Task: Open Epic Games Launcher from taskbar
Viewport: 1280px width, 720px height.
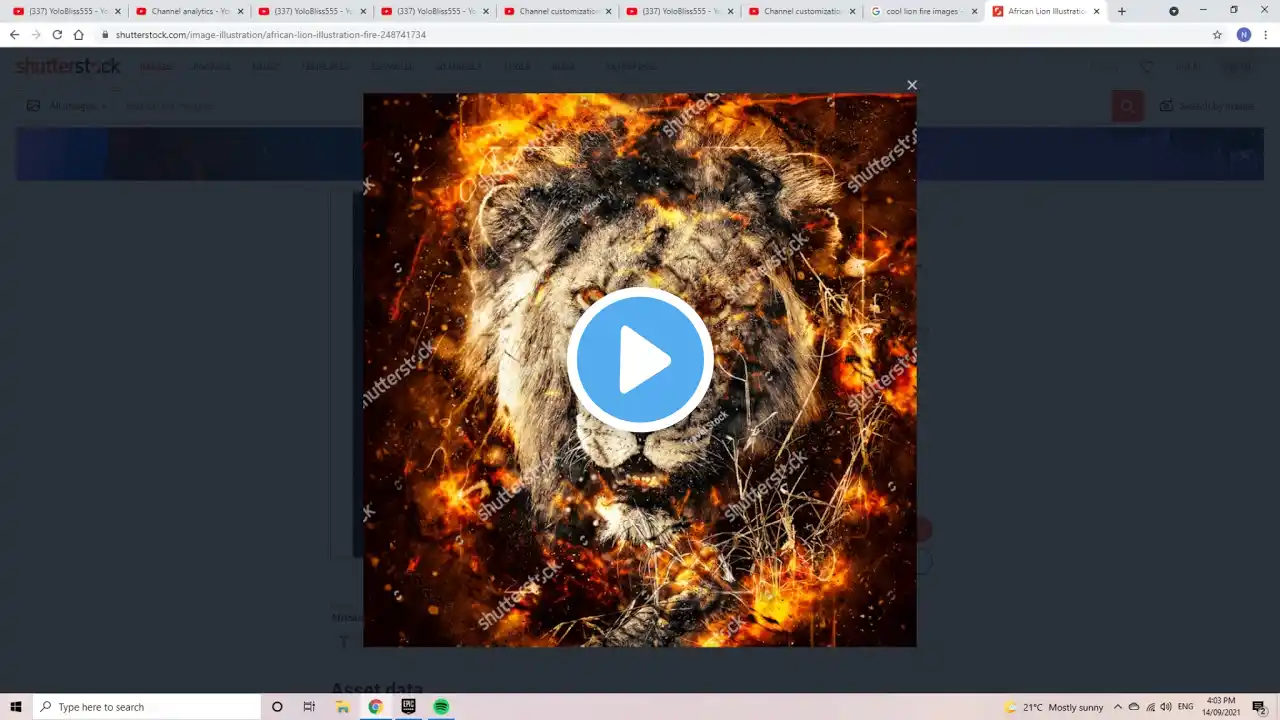Action: click(408, 707)
